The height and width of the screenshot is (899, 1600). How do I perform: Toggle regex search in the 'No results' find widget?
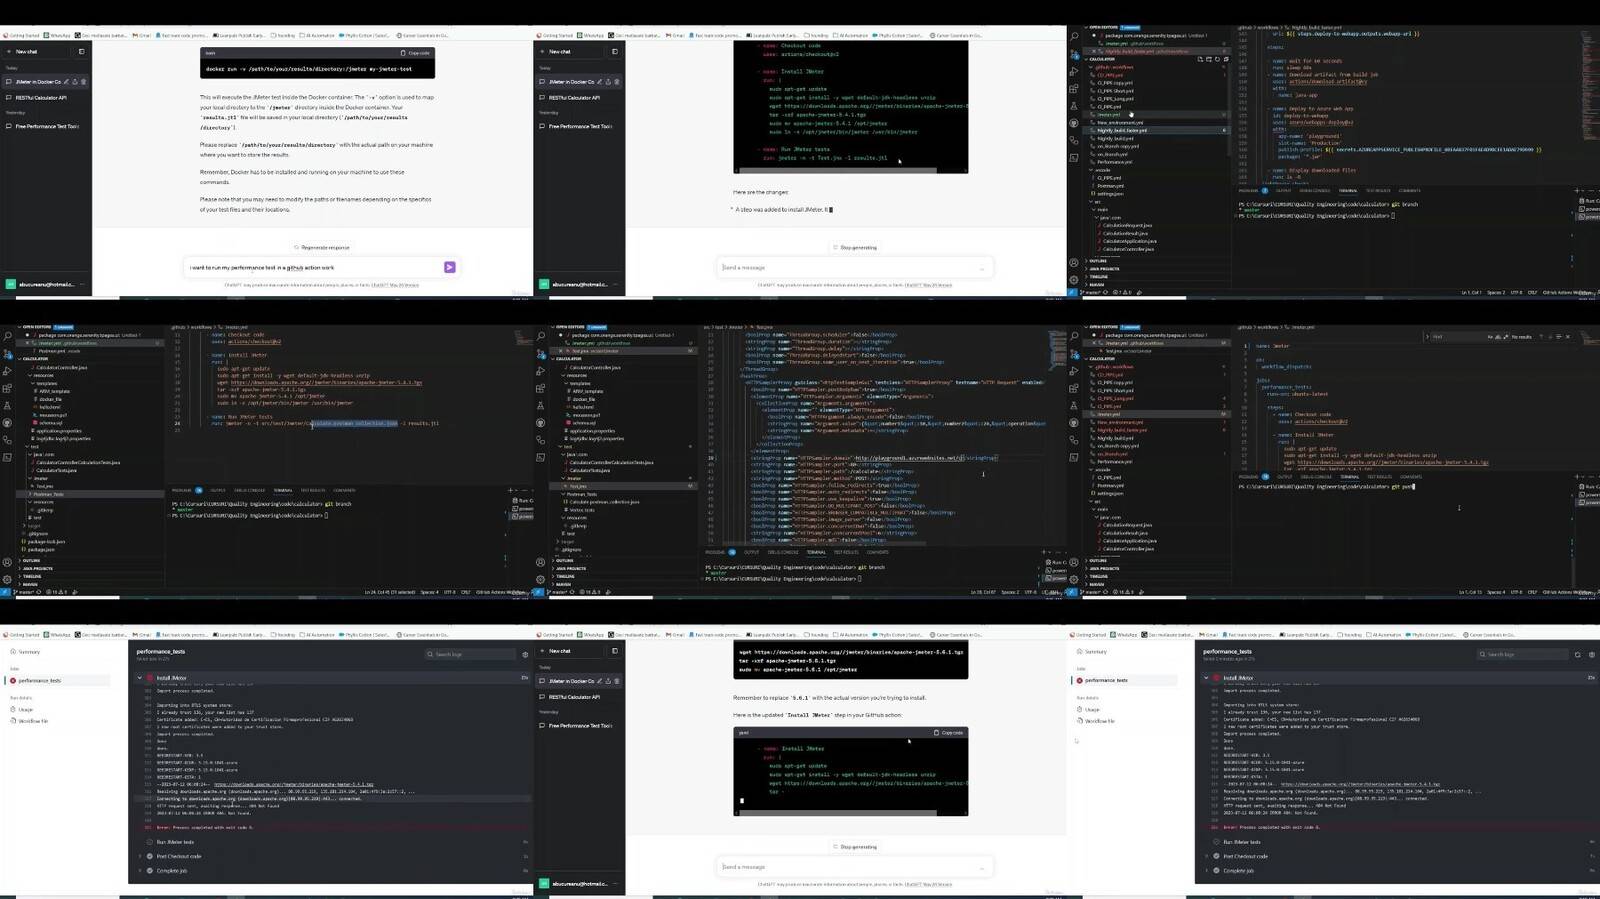[1506, 337]
